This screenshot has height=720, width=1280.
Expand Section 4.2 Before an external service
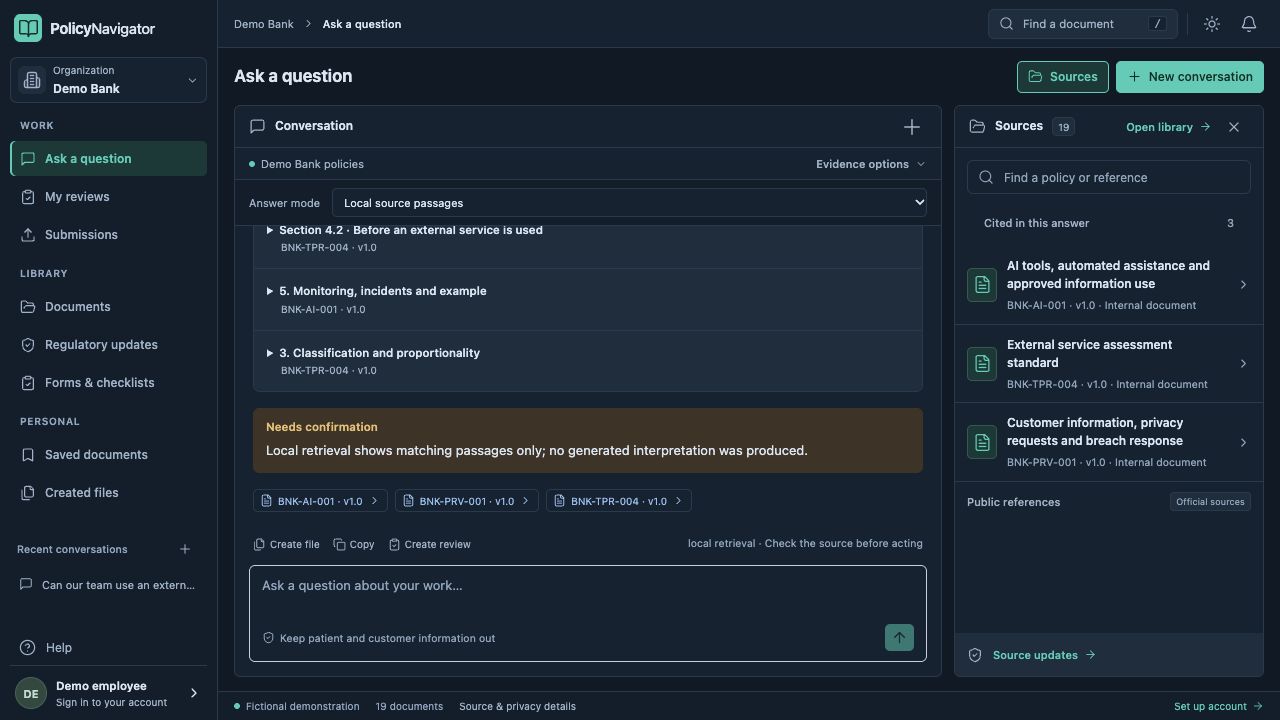(x=588, y=238)
